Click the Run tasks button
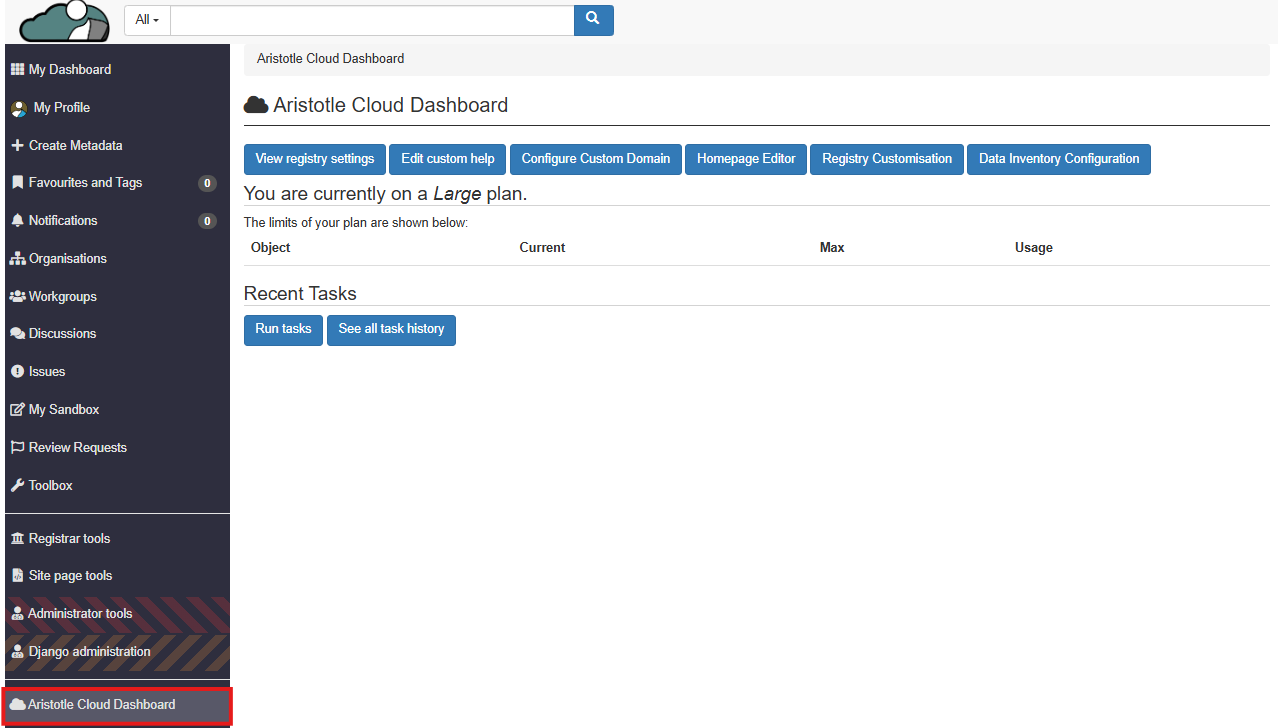This screenshot has height=728, width=1278. pos(283,329)
